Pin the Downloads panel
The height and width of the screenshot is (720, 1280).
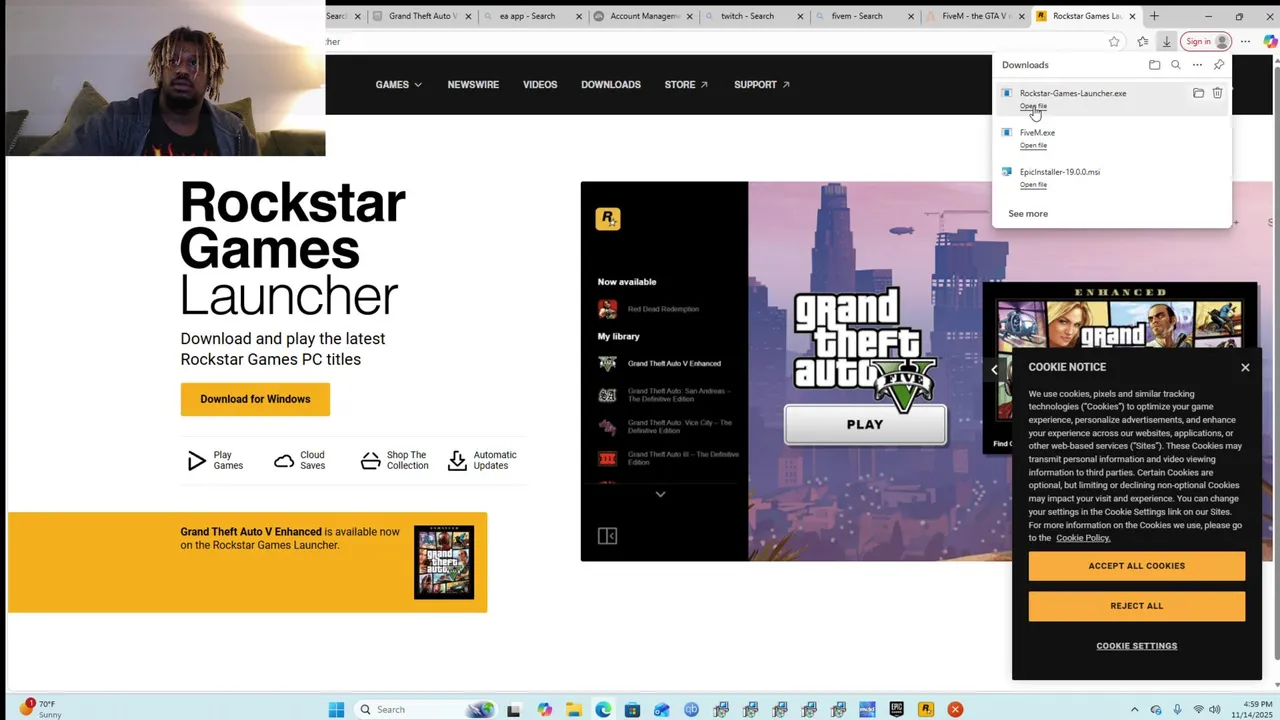click(x=1218, y=65)
